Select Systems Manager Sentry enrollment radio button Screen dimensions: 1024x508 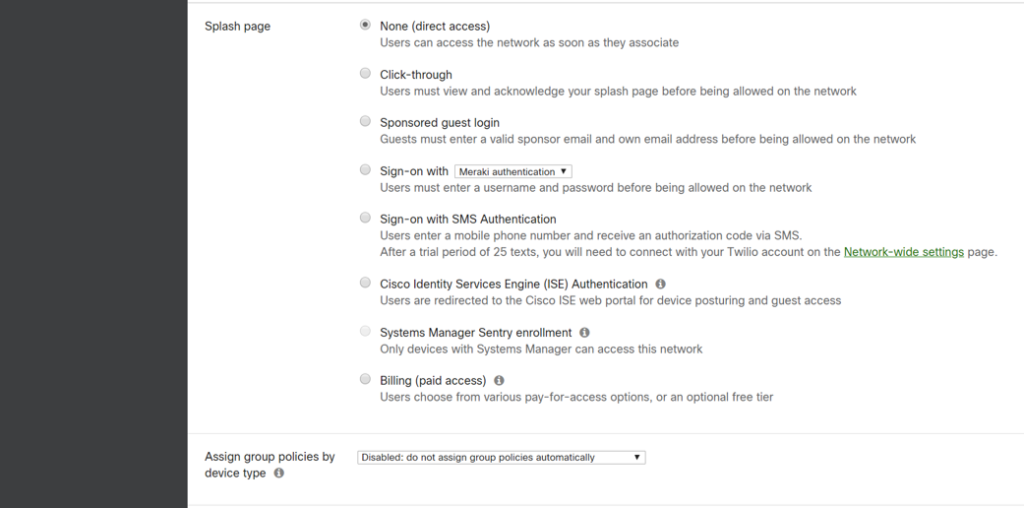click(365, 332)
